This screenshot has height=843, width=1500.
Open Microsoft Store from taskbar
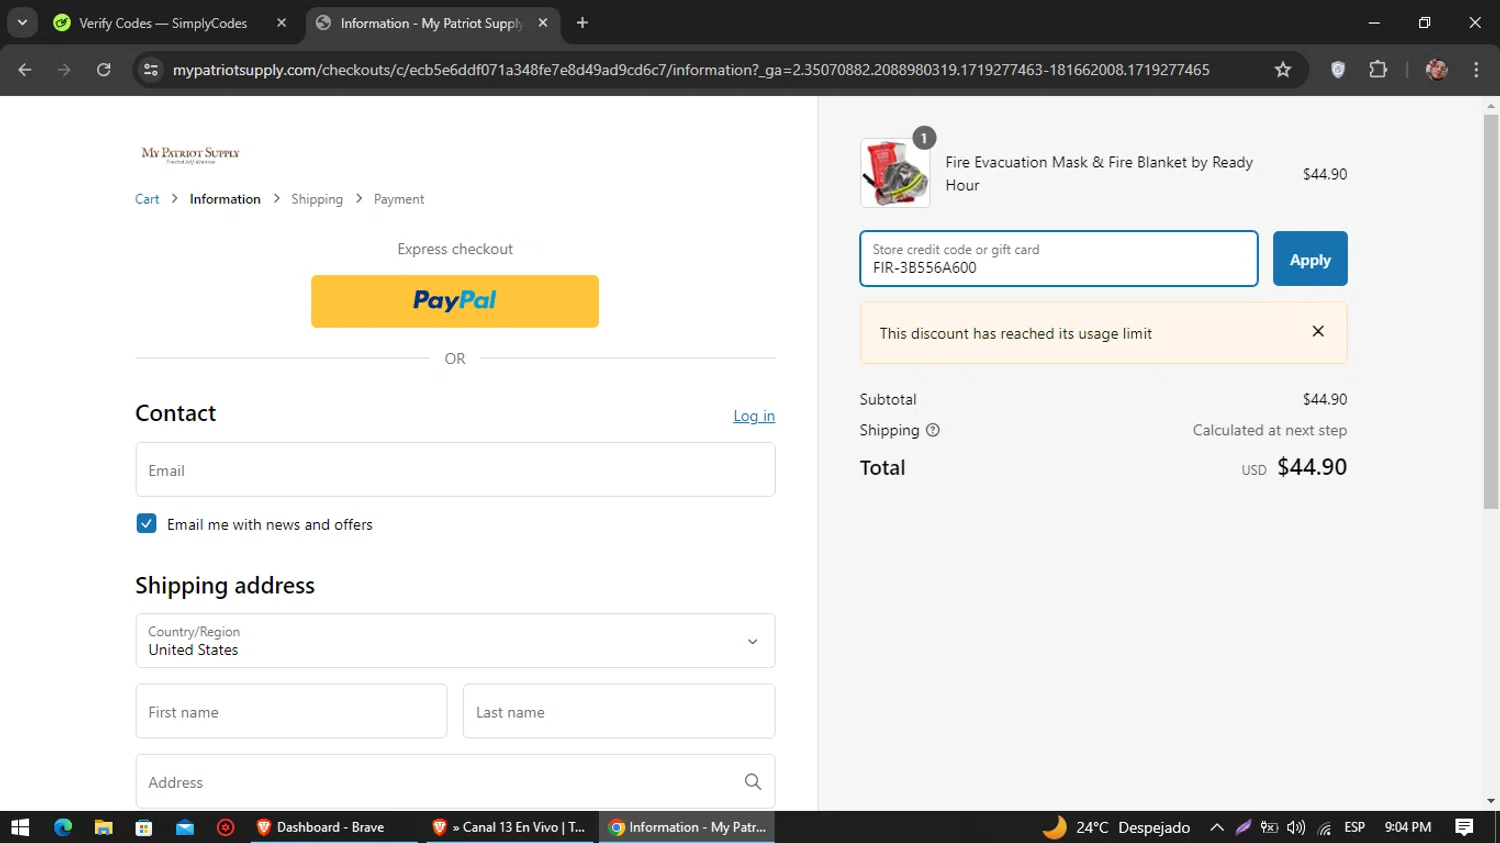click(x=144, y=827)
